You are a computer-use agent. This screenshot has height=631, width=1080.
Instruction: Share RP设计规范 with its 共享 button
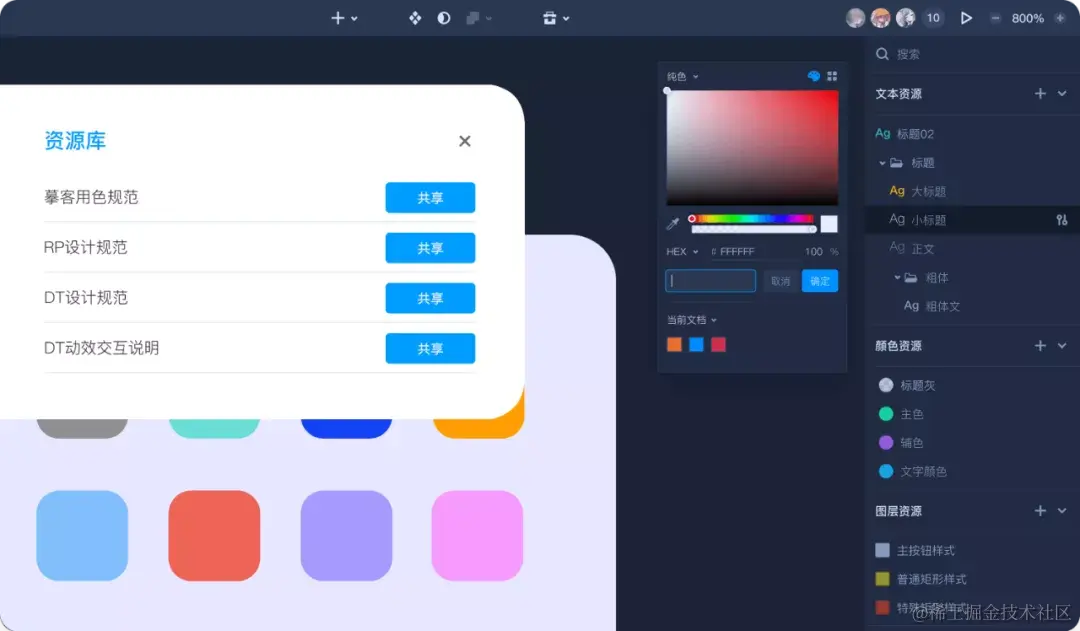coord(430,248)
